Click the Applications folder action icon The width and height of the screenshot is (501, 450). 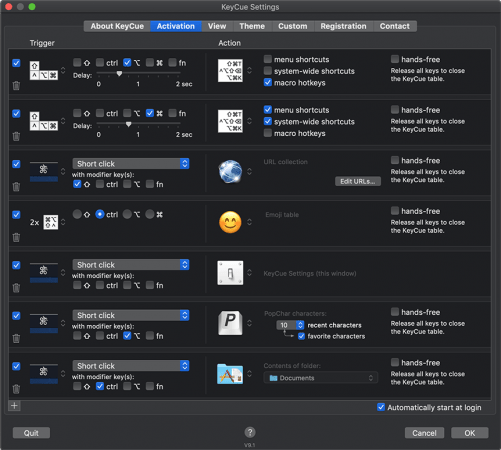[x=230, y=374]
